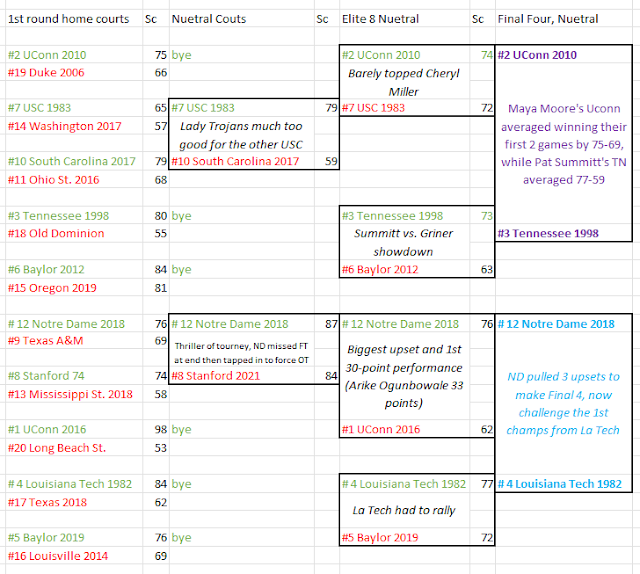Click the 'Nuetral Couts' column header
Image resolution: width=640 pixels, height=574 pixels.
click(x=242, y=19)
